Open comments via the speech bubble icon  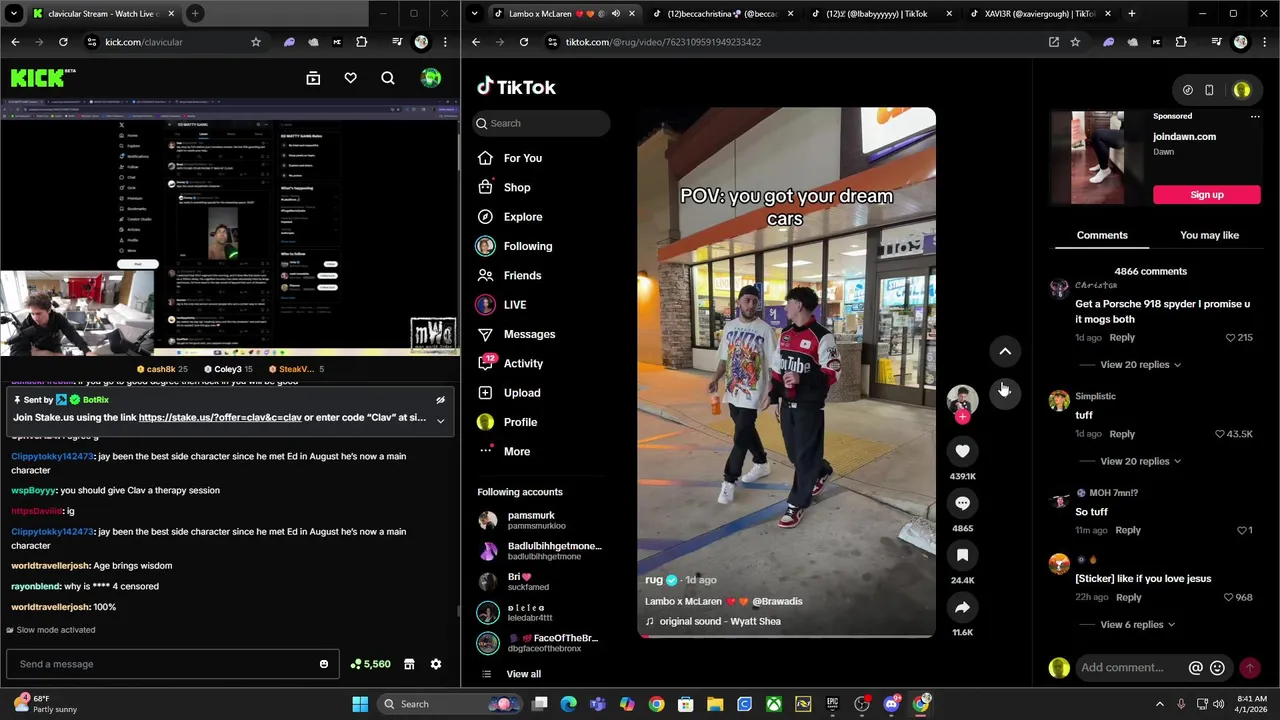(962, 503)
